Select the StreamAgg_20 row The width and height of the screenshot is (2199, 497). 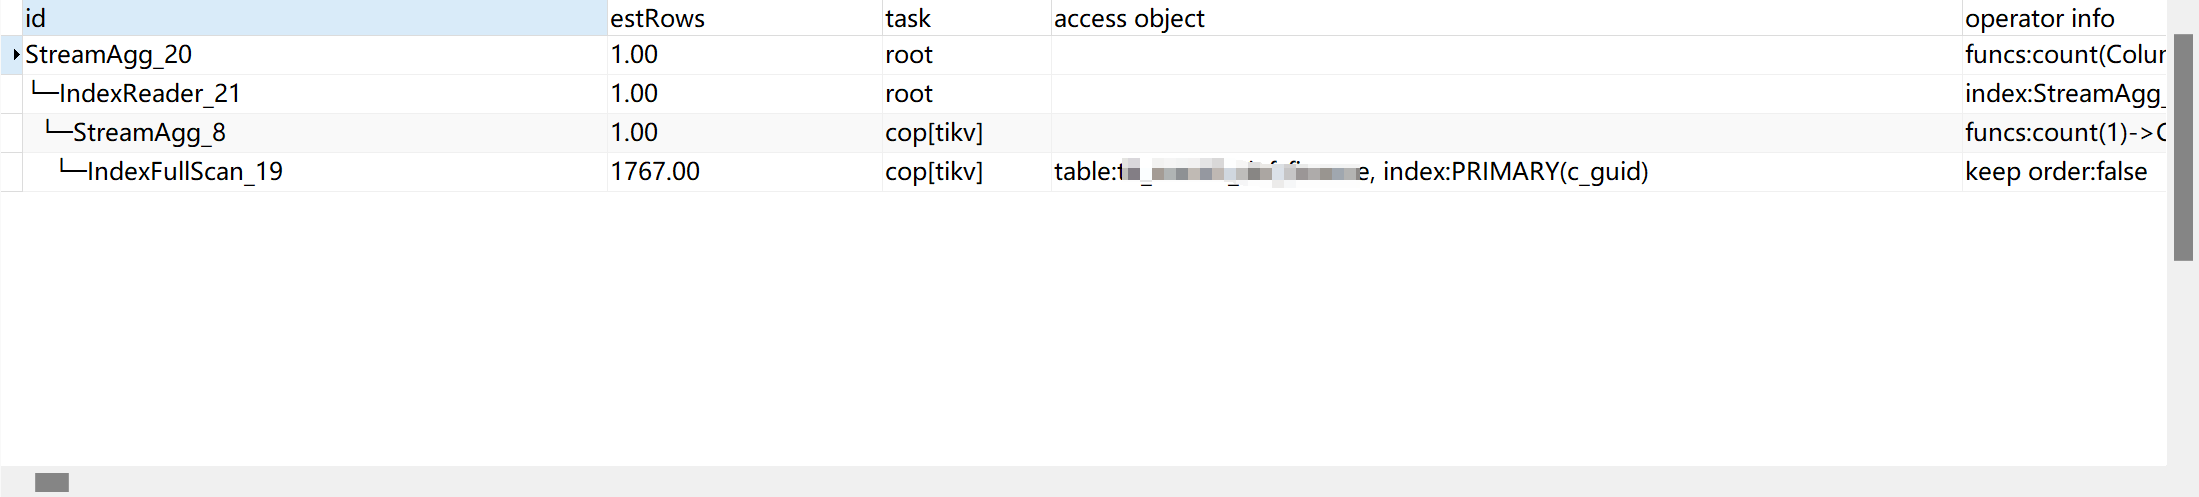[108, 55]
